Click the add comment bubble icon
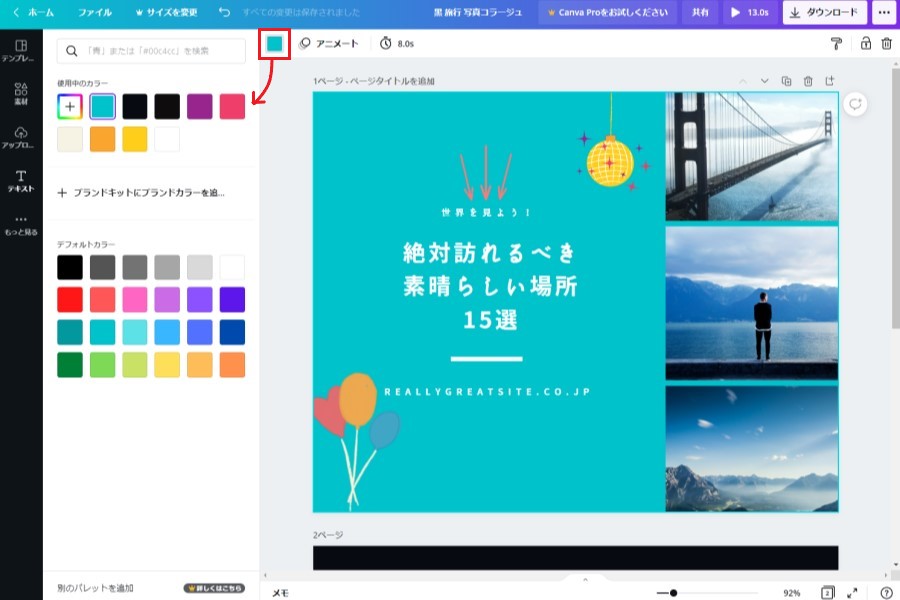The height and width of the screenshot is (600, 900). pyautogui.click(x=854, y=105)
